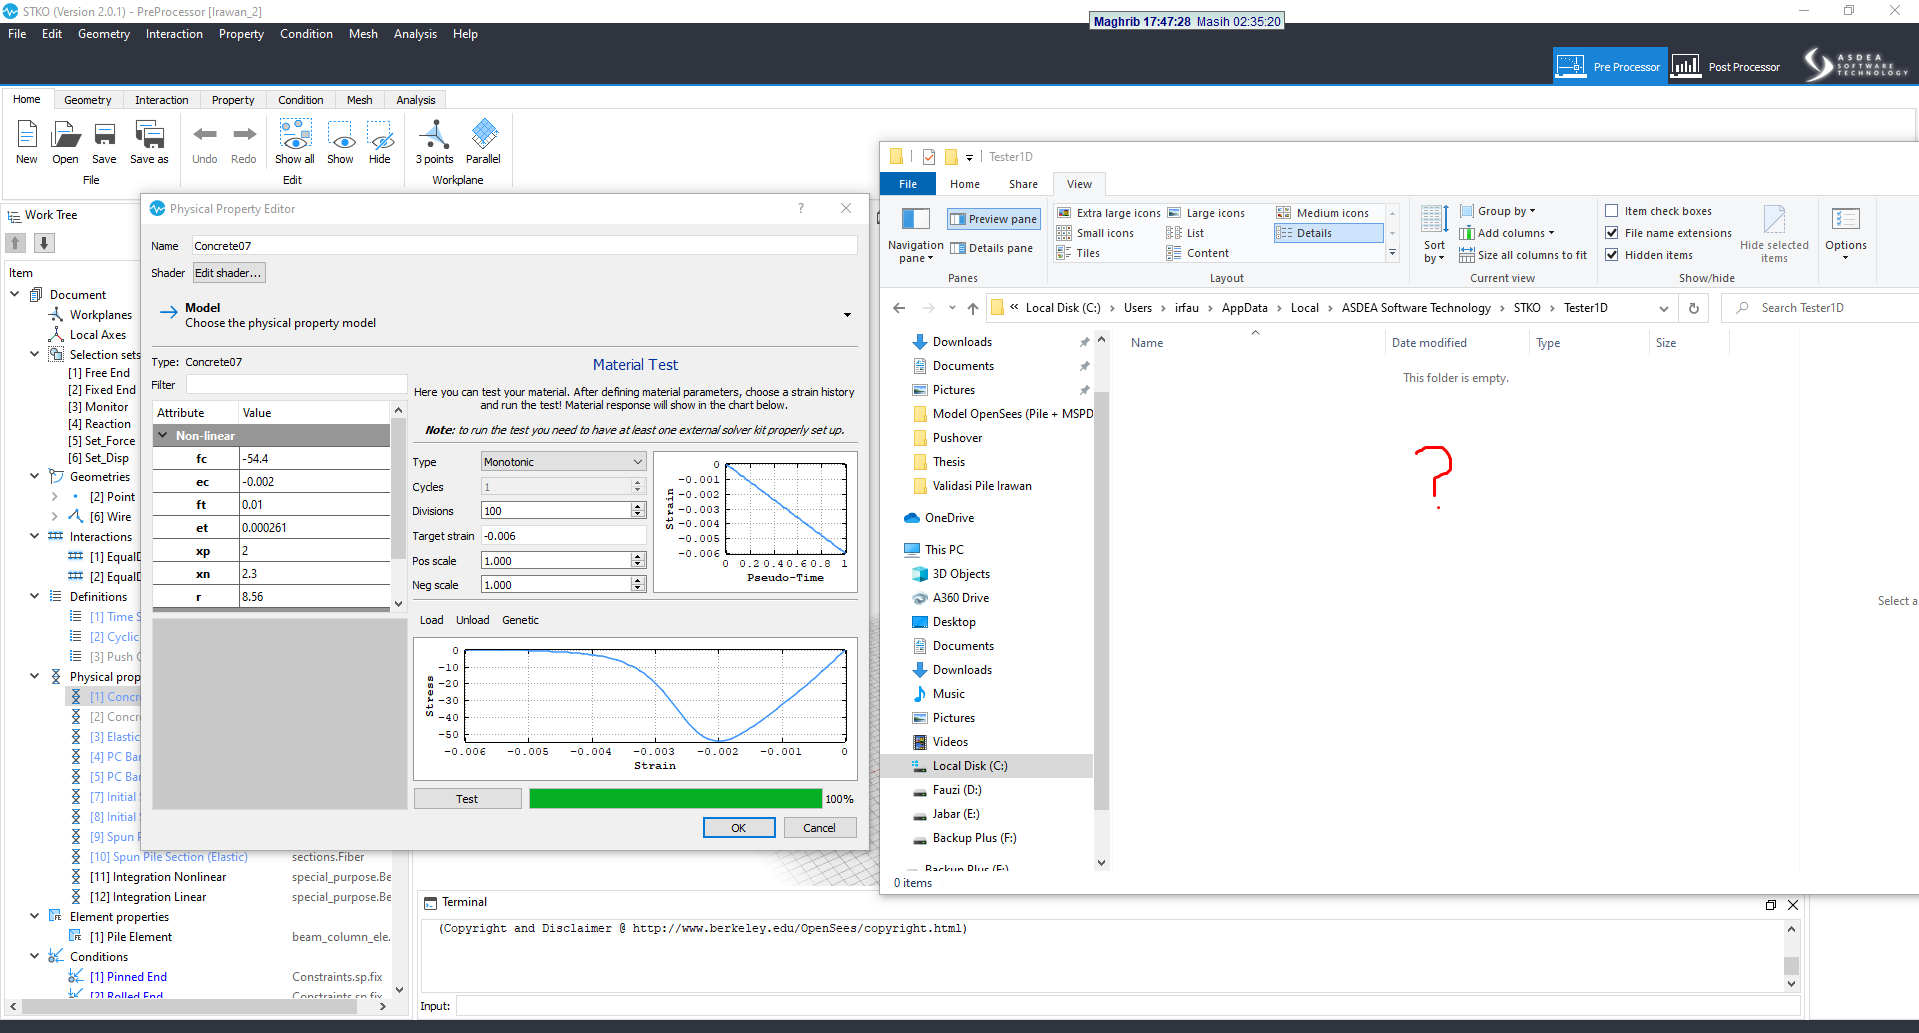
Task: Open the address bar history dropdown
Action: click(1663, 308)
